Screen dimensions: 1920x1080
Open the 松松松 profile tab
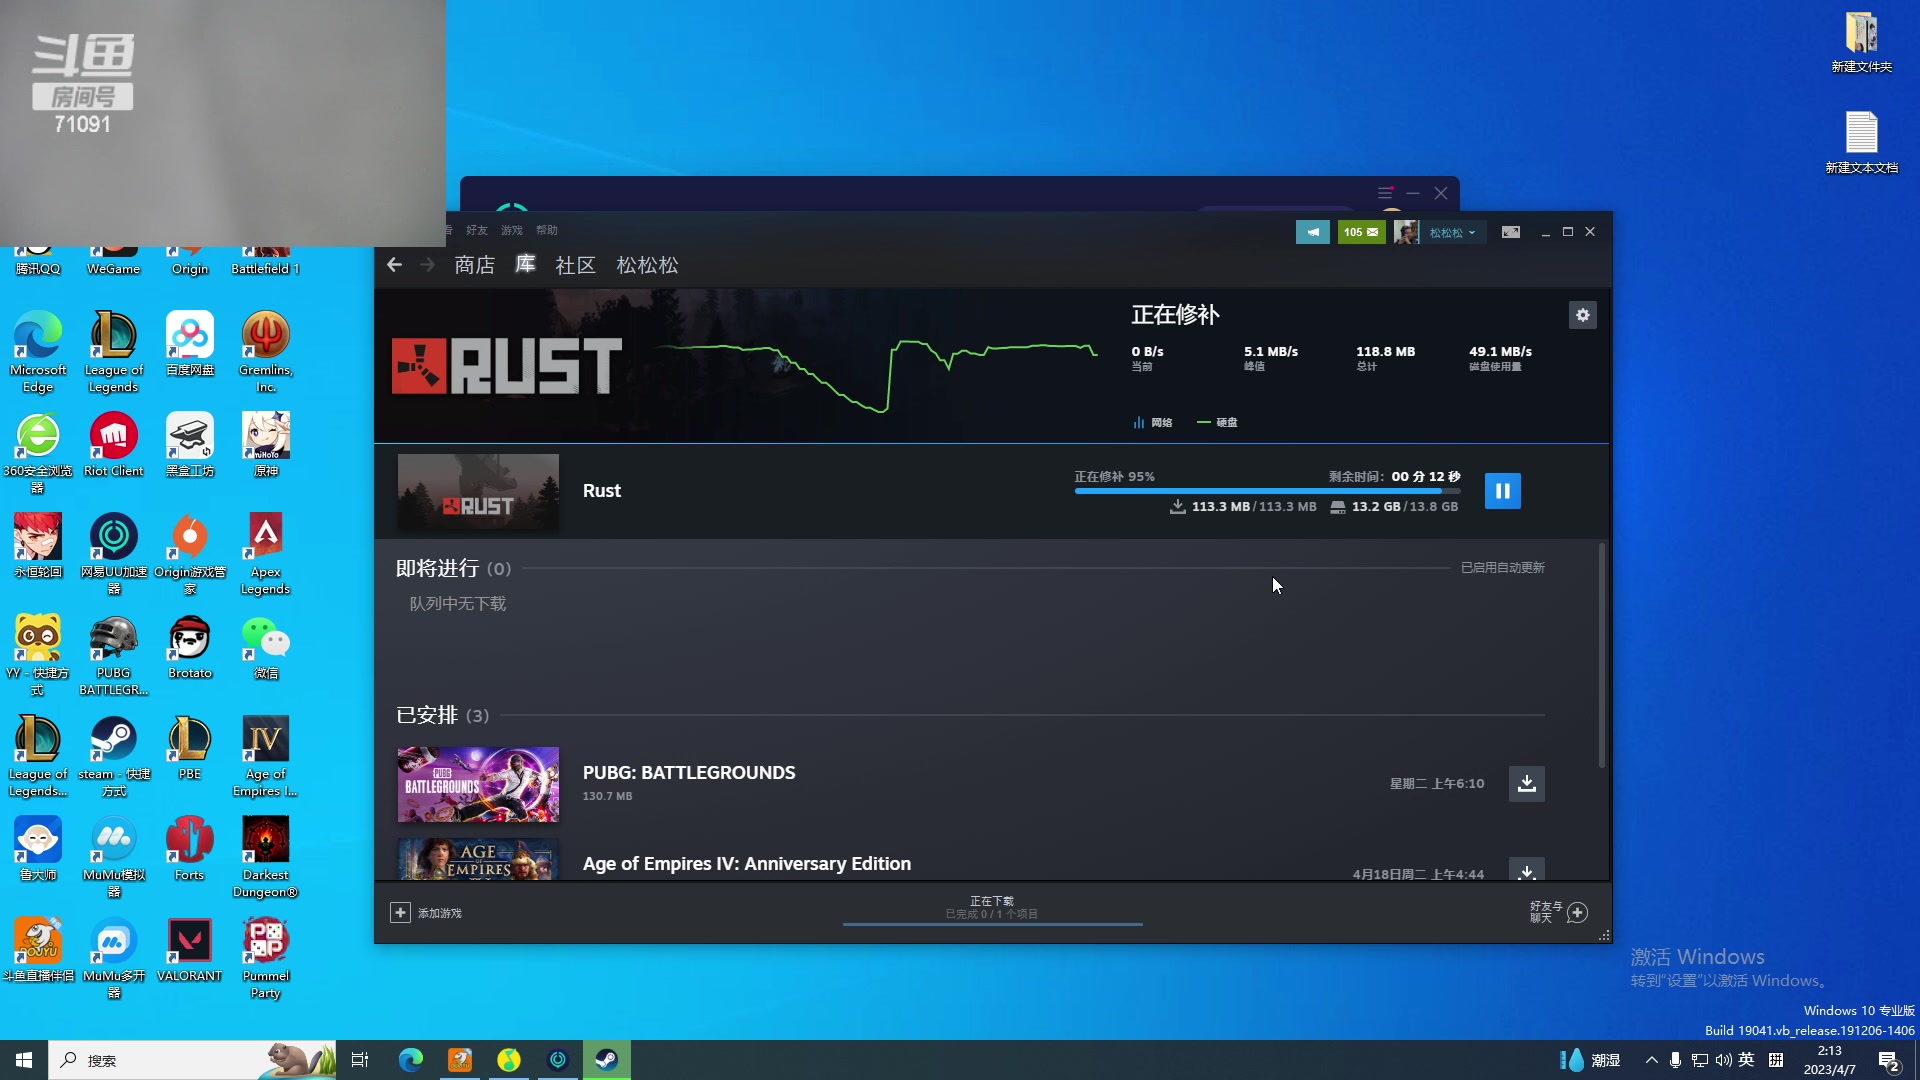[x=647, y=265]
